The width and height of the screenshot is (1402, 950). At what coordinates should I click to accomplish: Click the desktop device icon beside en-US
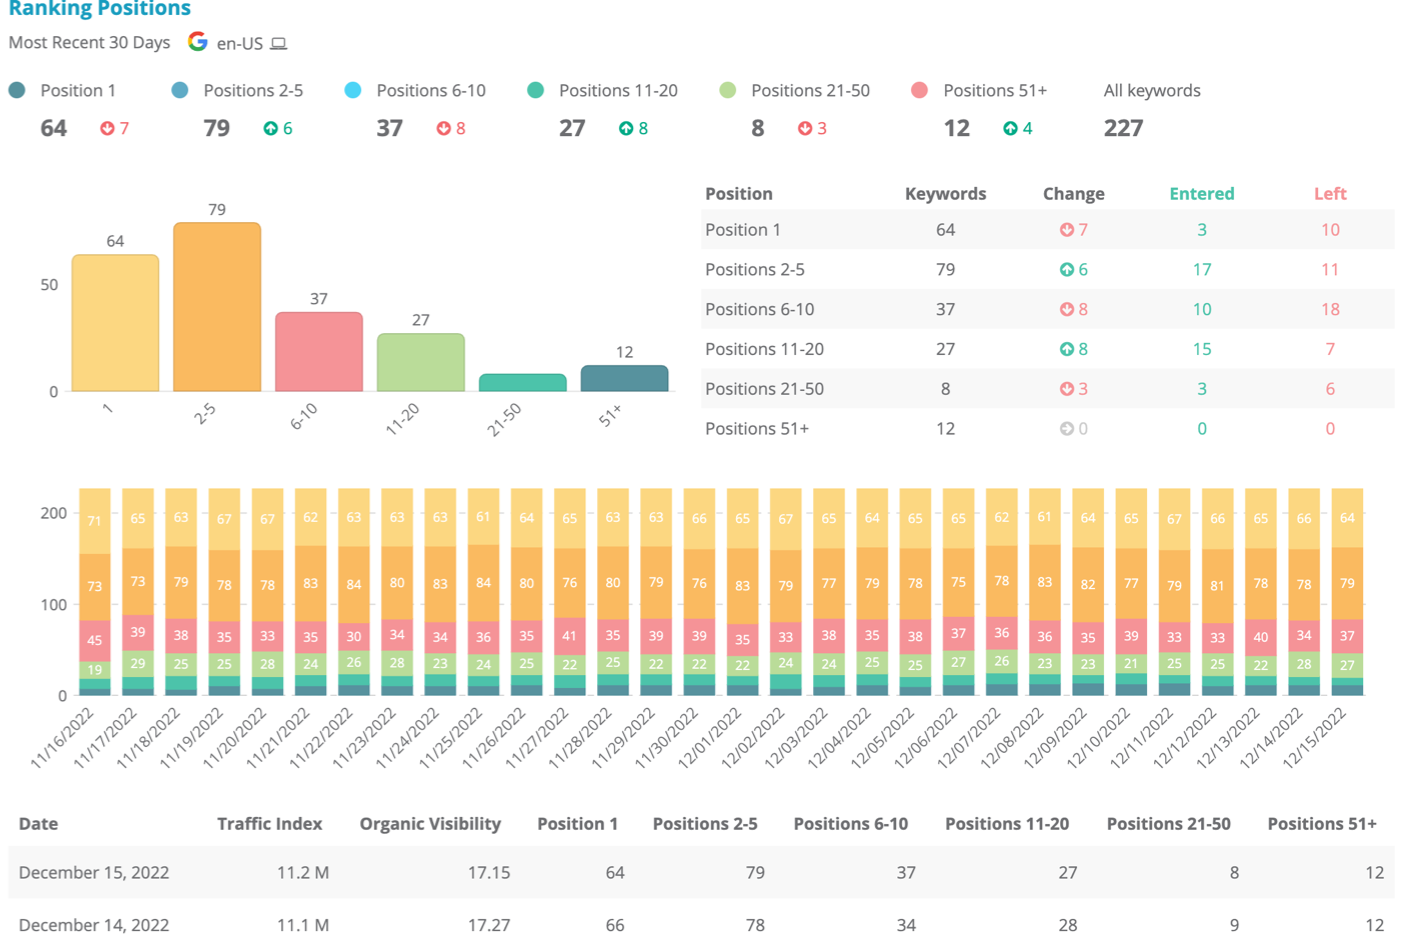(x=279, y=44)
